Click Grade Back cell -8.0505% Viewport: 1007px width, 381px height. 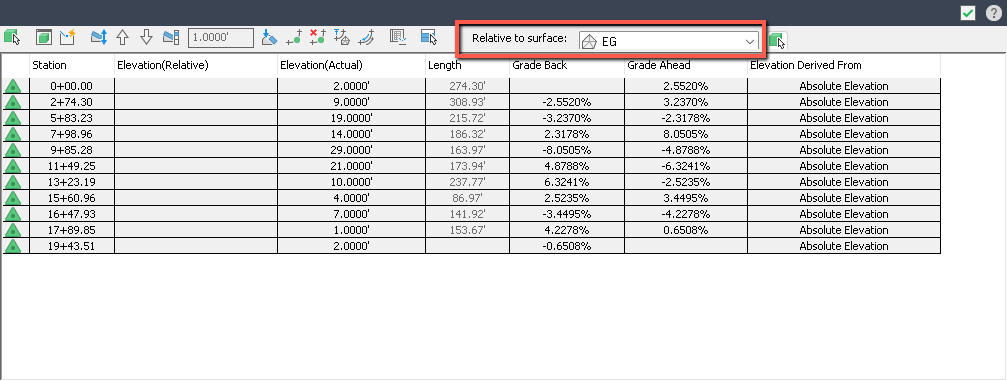click(567, 150)
